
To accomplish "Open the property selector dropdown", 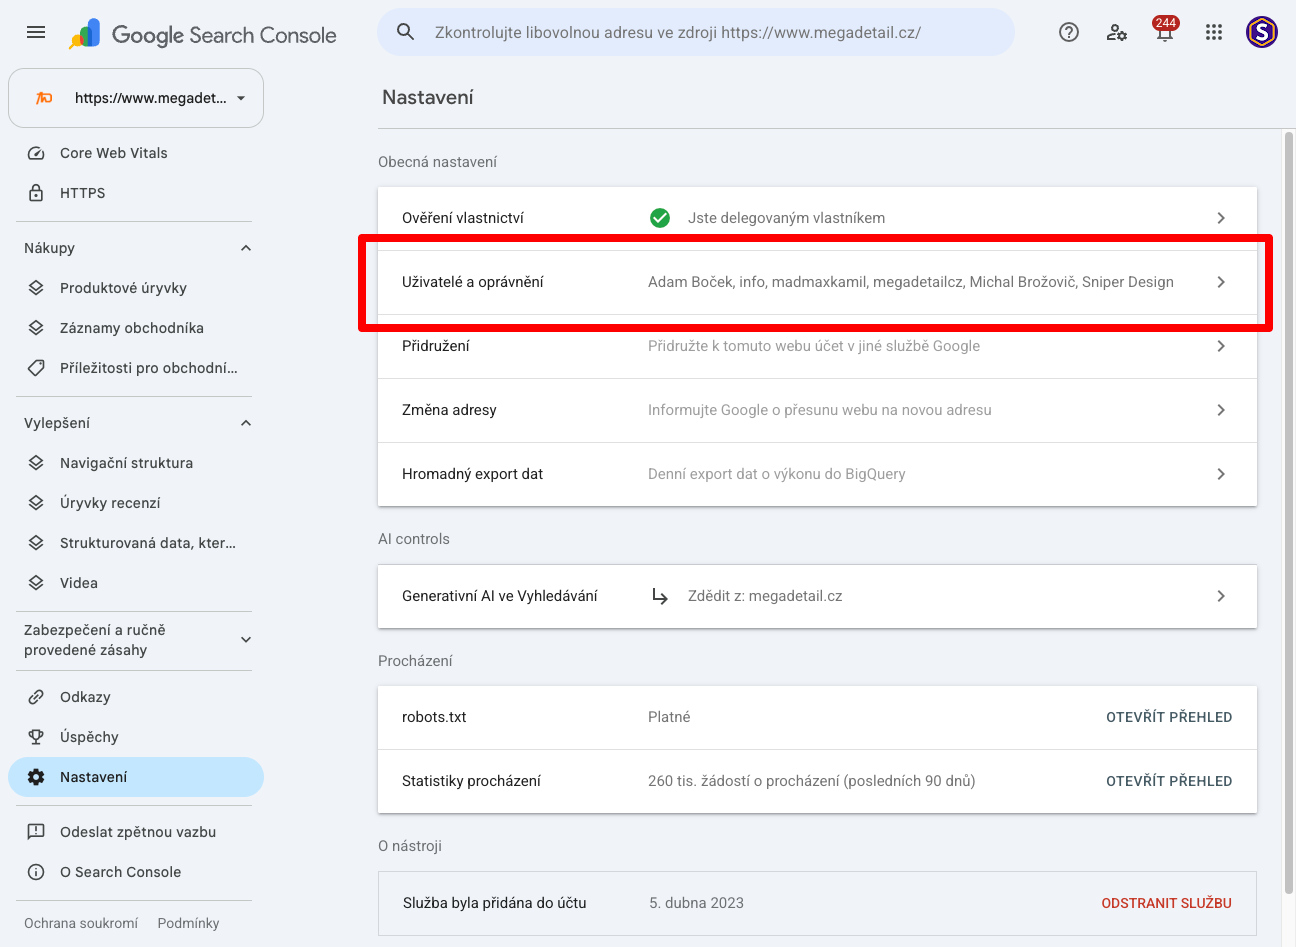I will tap(136, 98).
